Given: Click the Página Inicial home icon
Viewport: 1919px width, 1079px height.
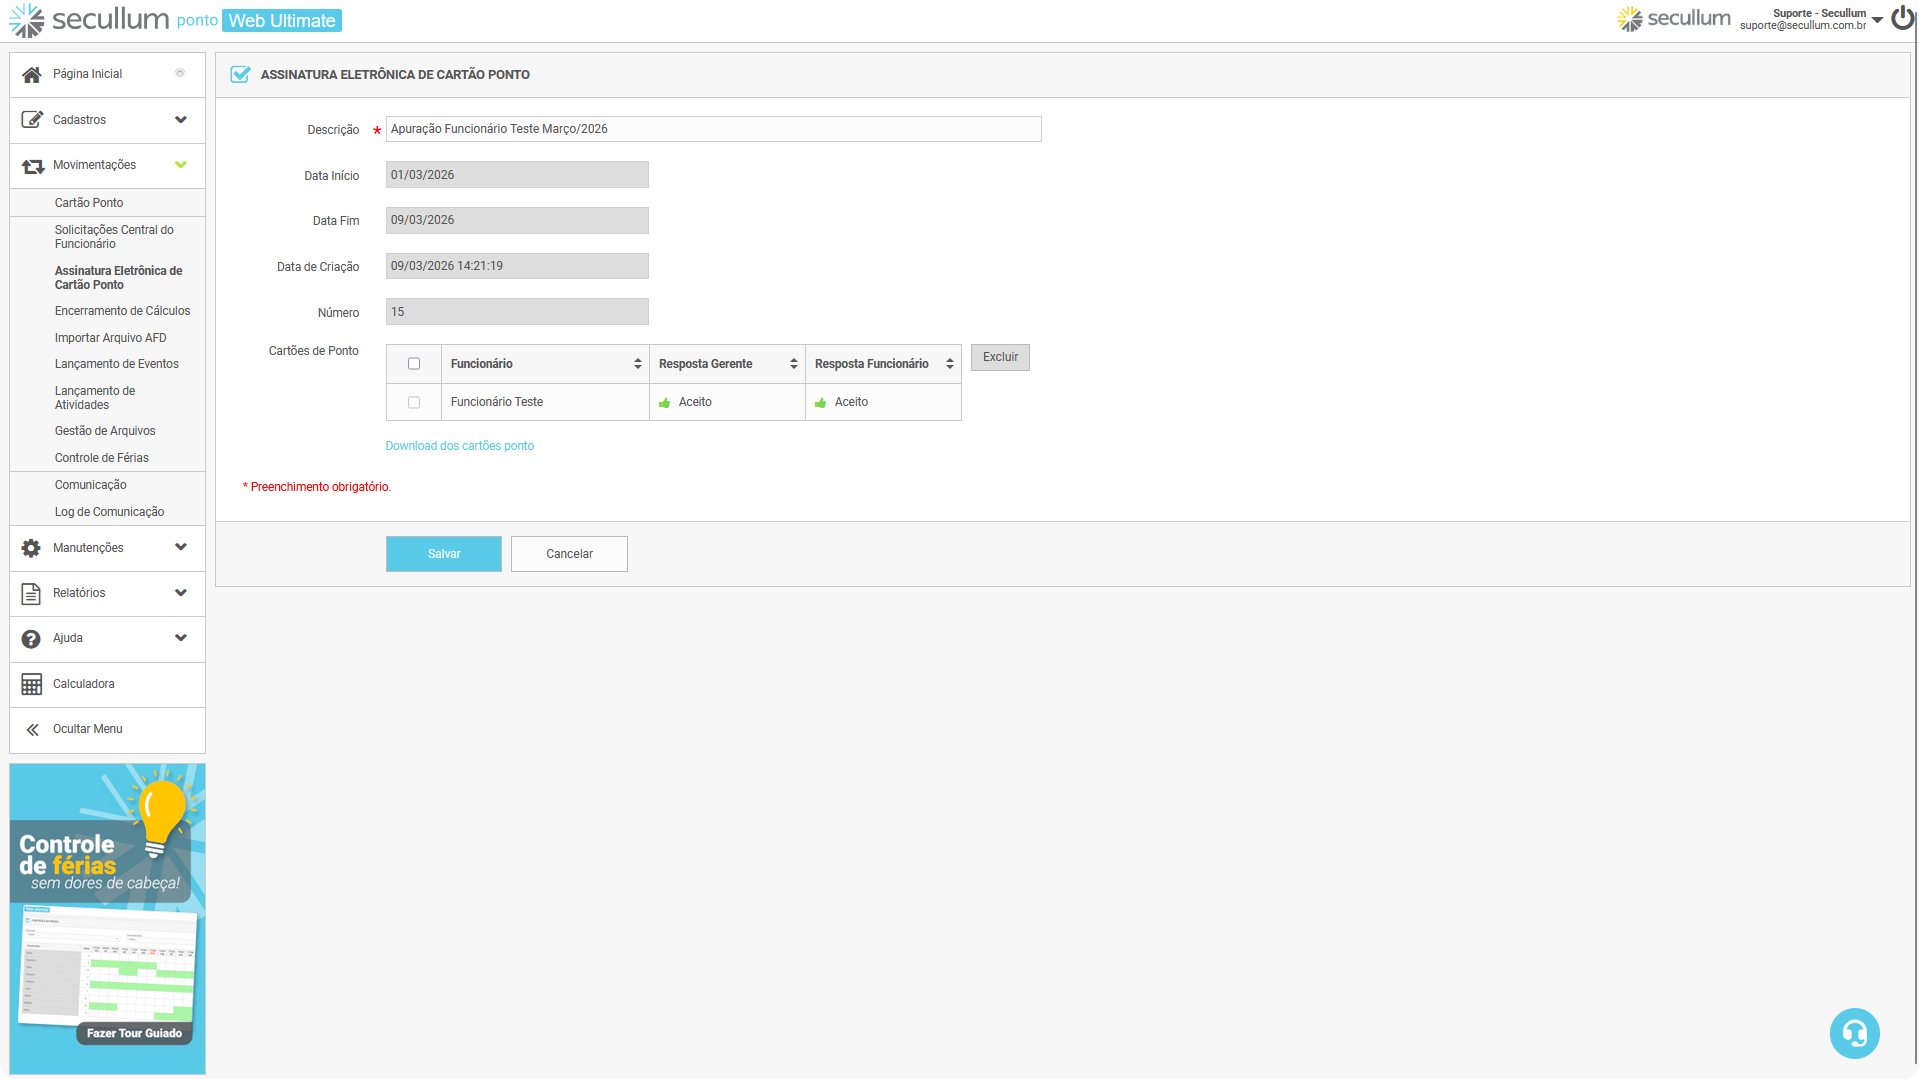Looking at the screenshot, I should (x=32, y=75).
